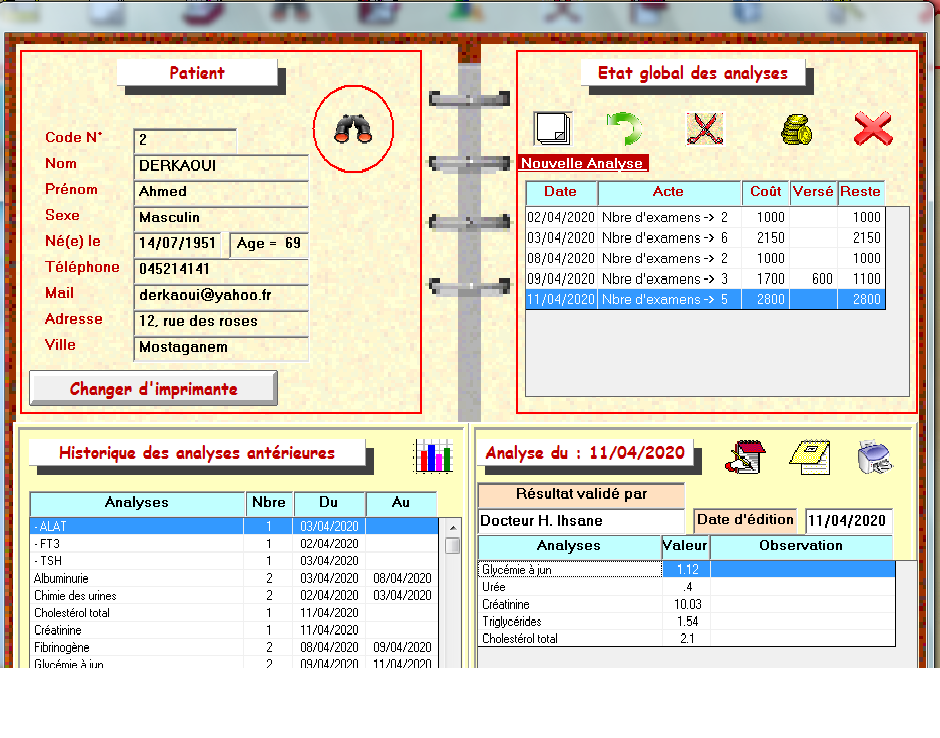Select Créatinine result value 10.03
Image resolution: width=940 pixels, height=738 pixels.
pyautogui.click(x=687, y=604)
